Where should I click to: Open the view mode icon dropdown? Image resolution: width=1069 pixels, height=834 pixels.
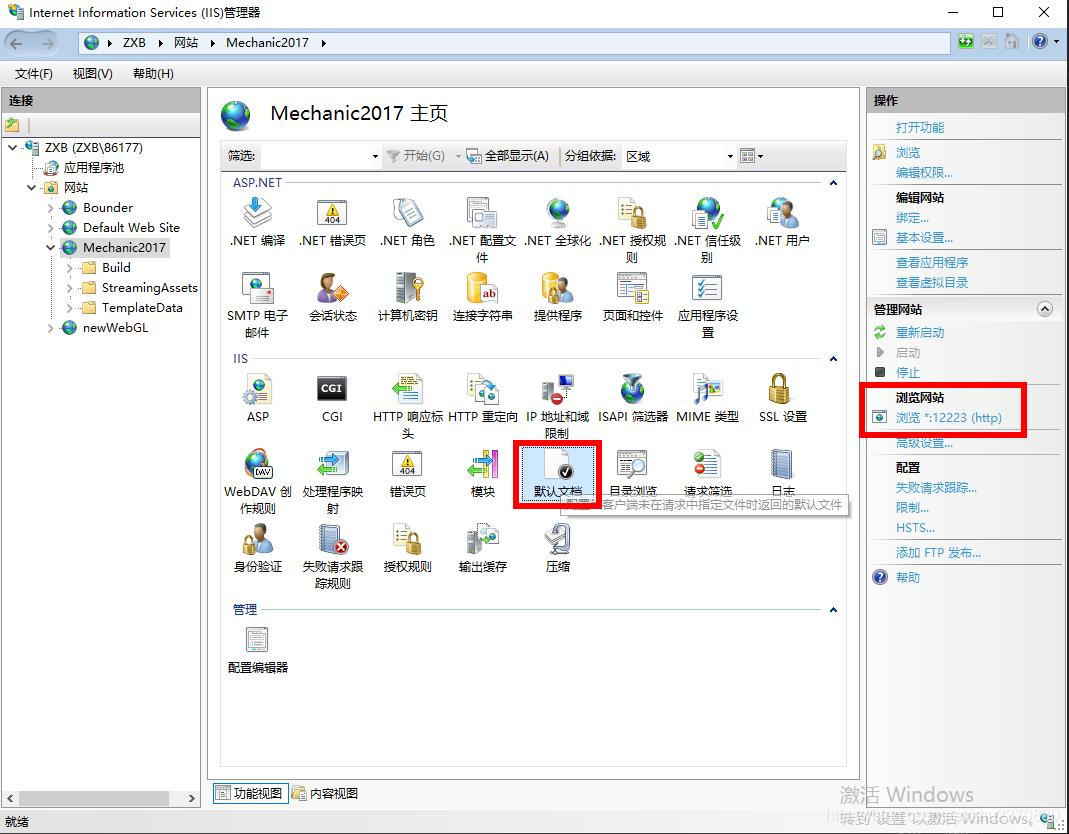751,156
